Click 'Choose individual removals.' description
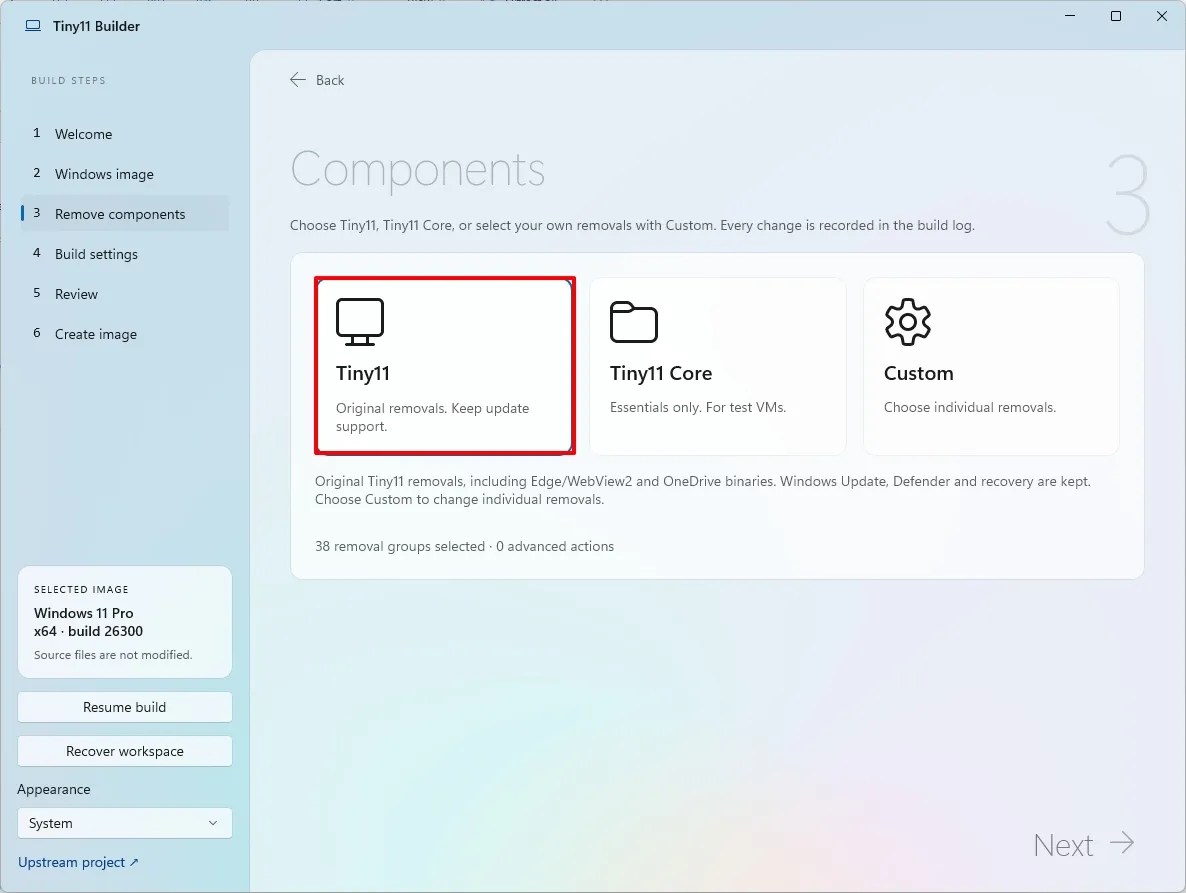 point(970,407)
